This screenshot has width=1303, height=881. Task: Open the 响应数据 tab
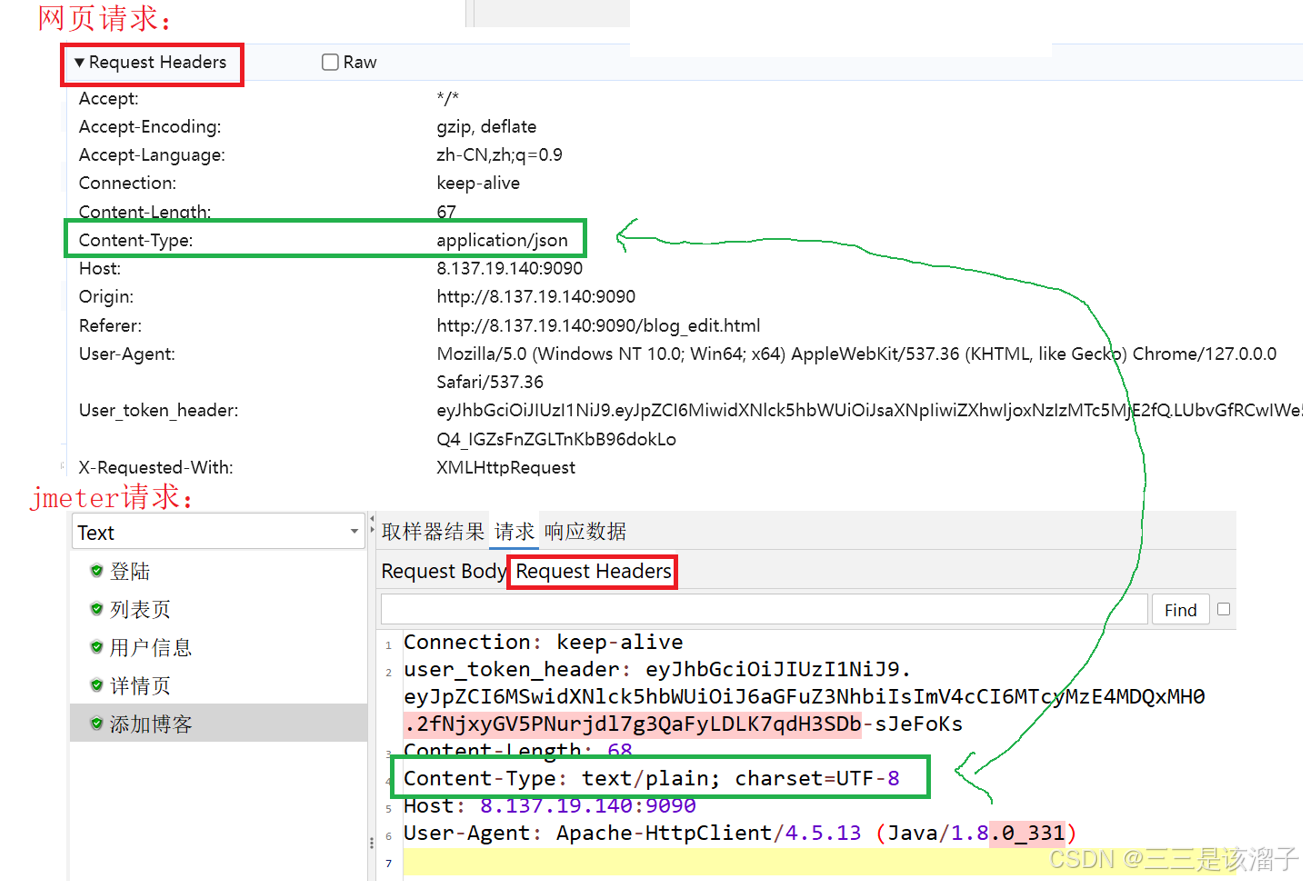click(x=585, y=531)
